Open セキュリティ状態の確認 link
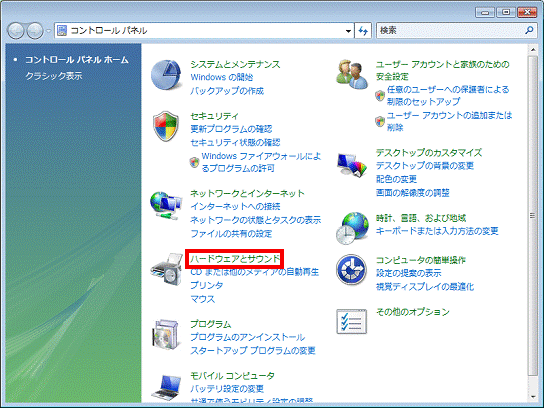The height and width of the screenshot is (408, 544). click(235, 142)
